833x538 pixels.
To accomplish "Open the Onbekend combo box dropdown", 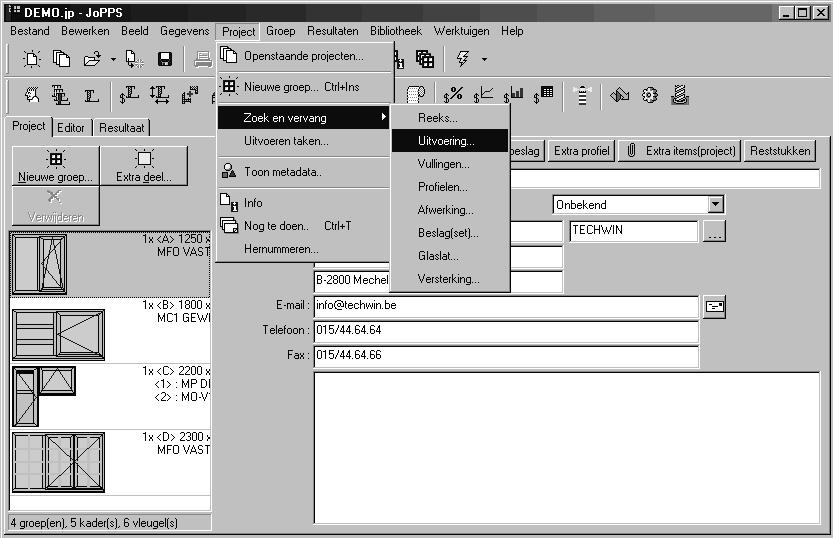I will coord(716,204).
